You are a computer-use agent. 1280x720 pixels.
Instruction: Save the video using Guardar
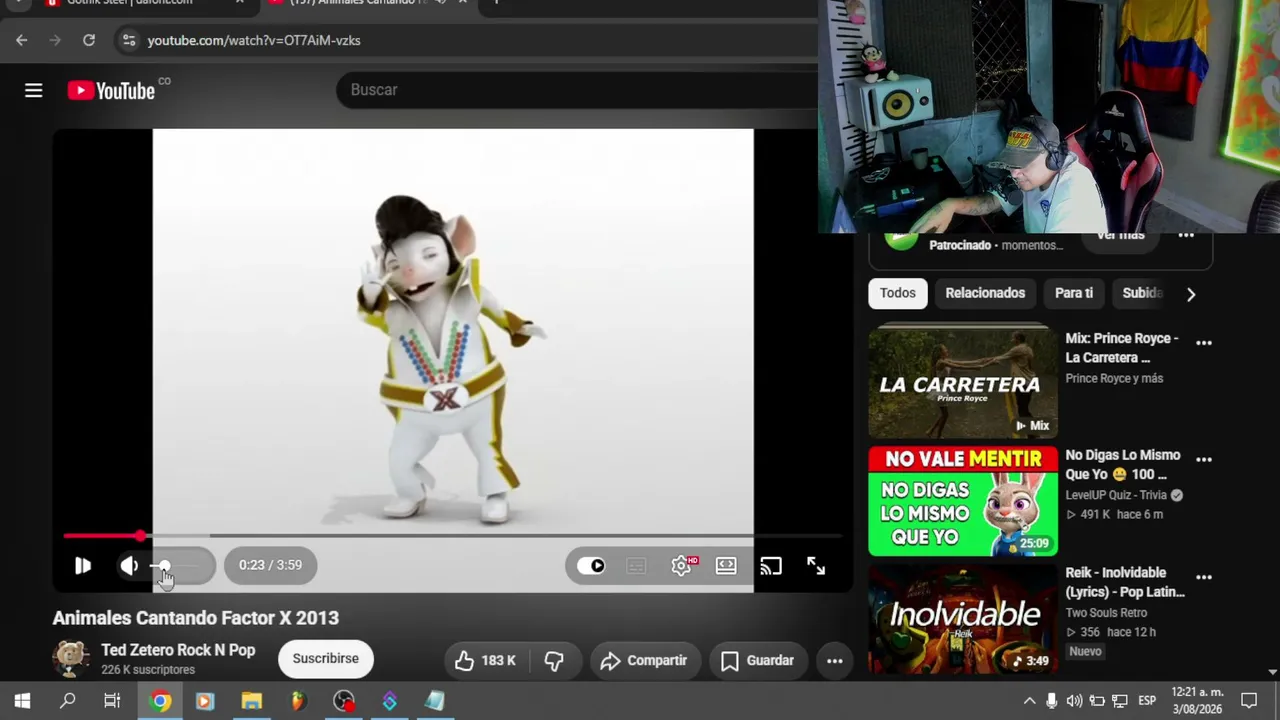(x=758, y=660)
